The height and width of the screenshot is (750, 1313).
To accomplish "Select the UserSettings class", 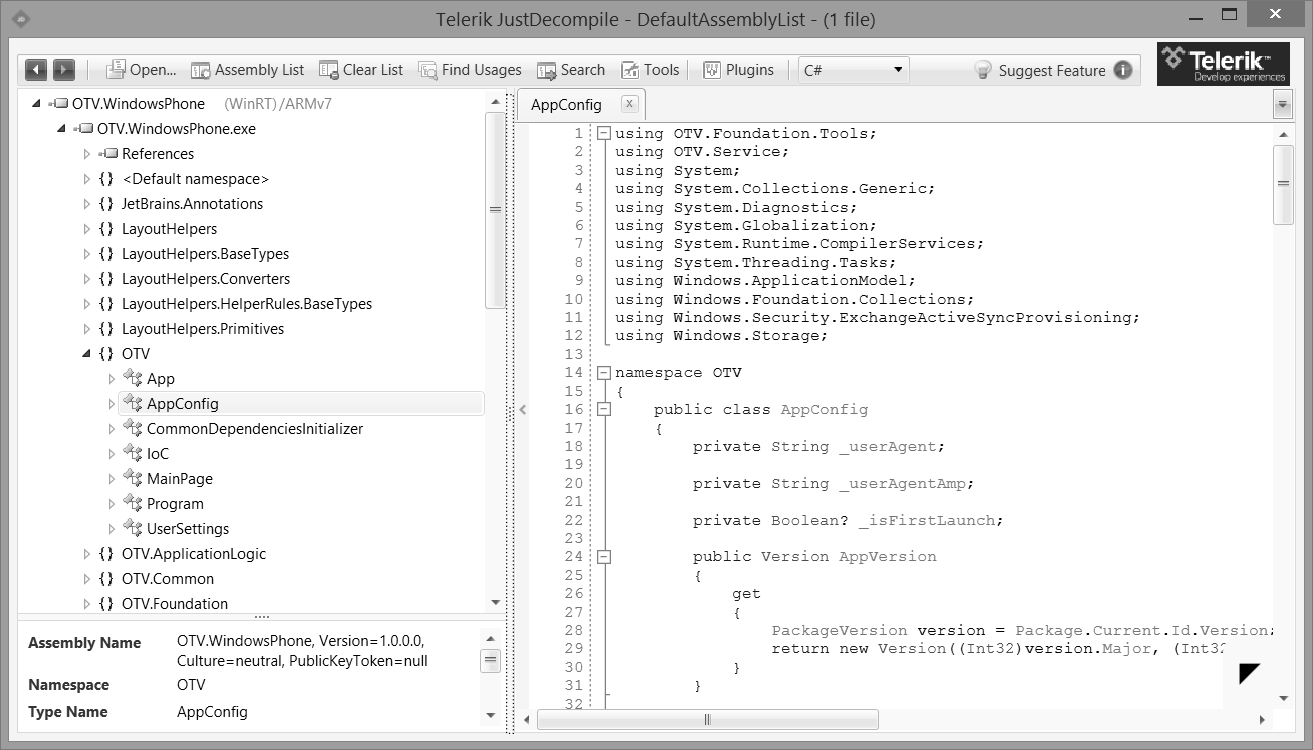I will [188, 528].
